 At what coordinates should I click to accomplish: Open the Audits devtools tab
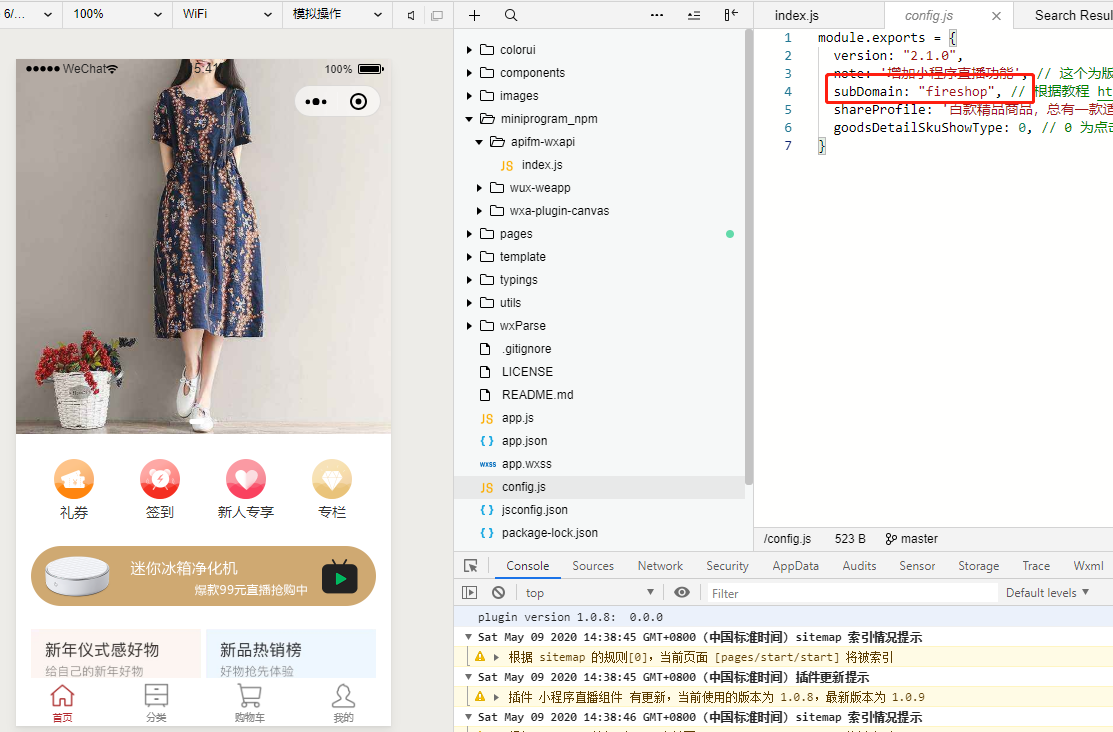point(859,566)
